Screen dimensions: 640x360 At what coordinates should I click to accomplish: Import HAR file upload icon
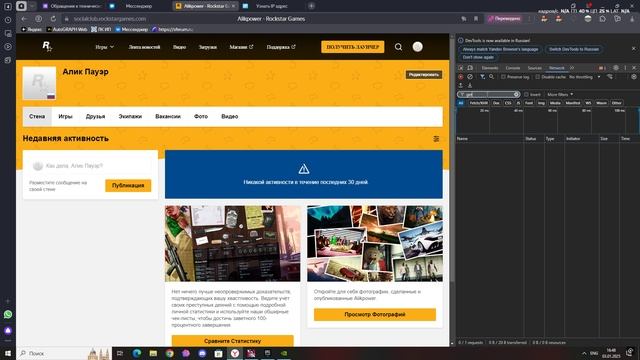[x=461, y=85]
